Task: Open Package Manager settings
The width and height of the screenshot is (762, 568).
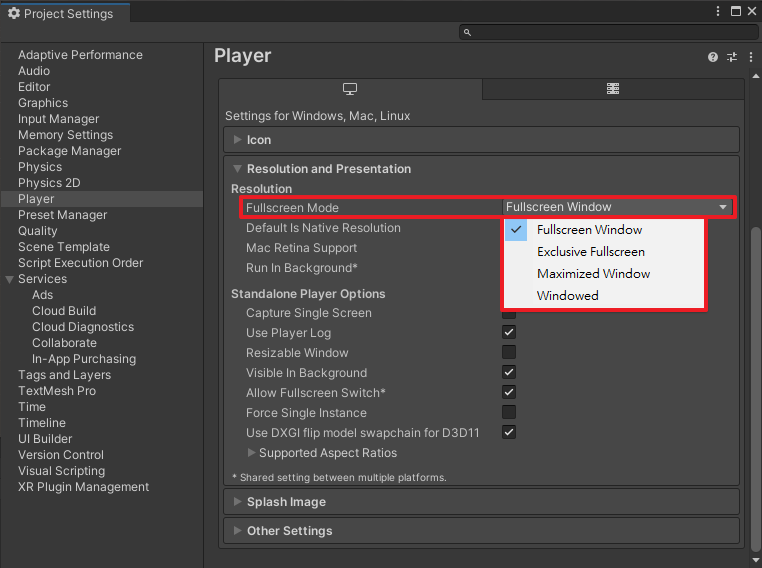Action: [69, 151]
